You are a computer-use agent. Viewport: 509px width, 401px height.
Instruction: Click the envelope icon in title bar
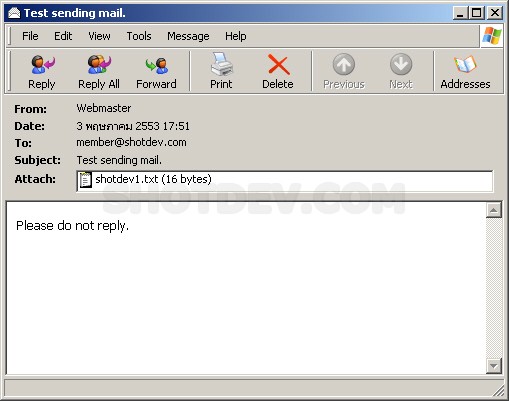[x=14, y=13]
